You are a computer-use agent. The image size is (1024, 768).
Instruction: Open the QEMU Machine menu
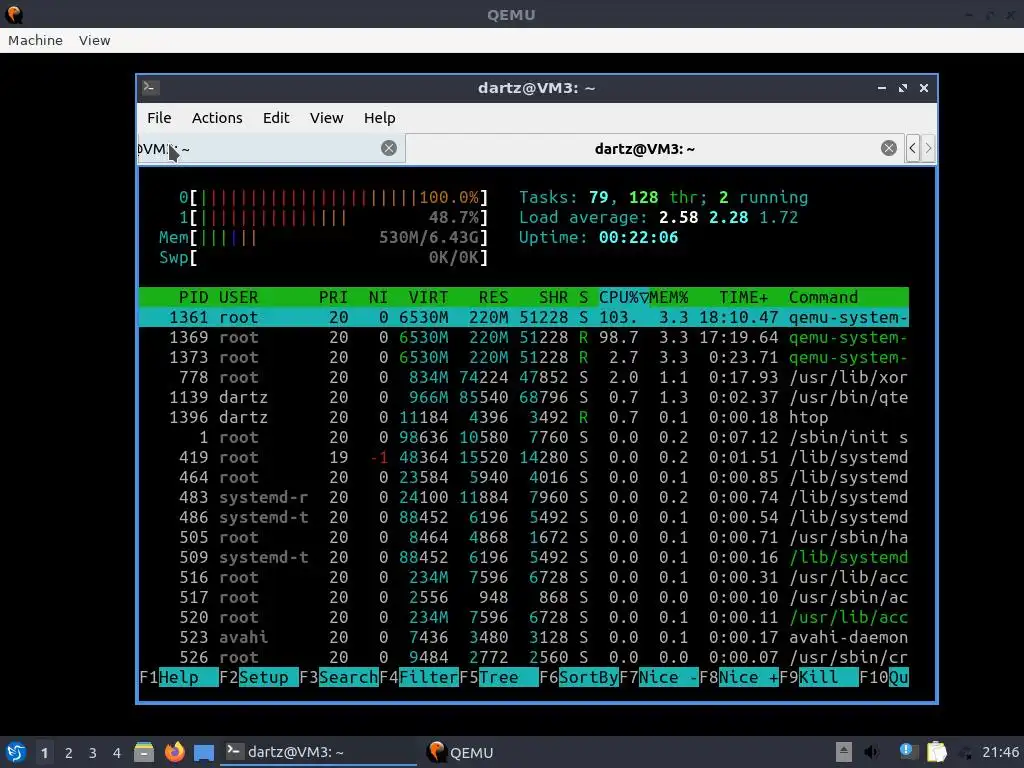pos(35,40)
